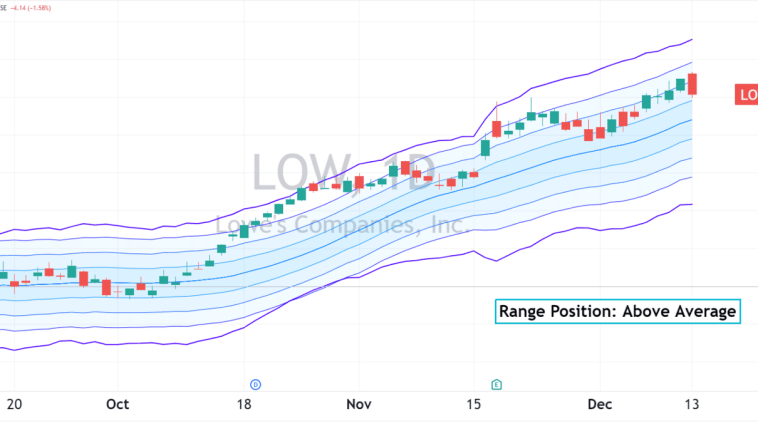Image resolution: width=758 pixels, height=426 pixels.
Task: Click the red LOW price label
Action: 746,95
